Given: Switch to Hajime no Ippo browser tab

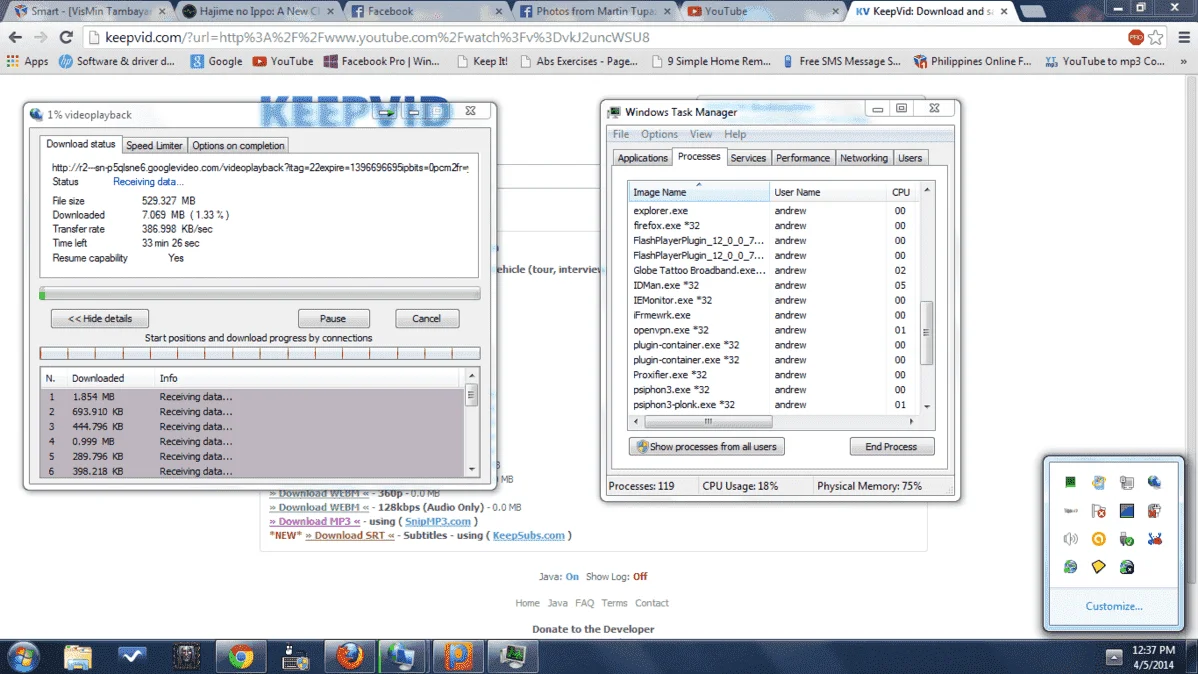Looking at the screenshot, I should tap(258, 11).
